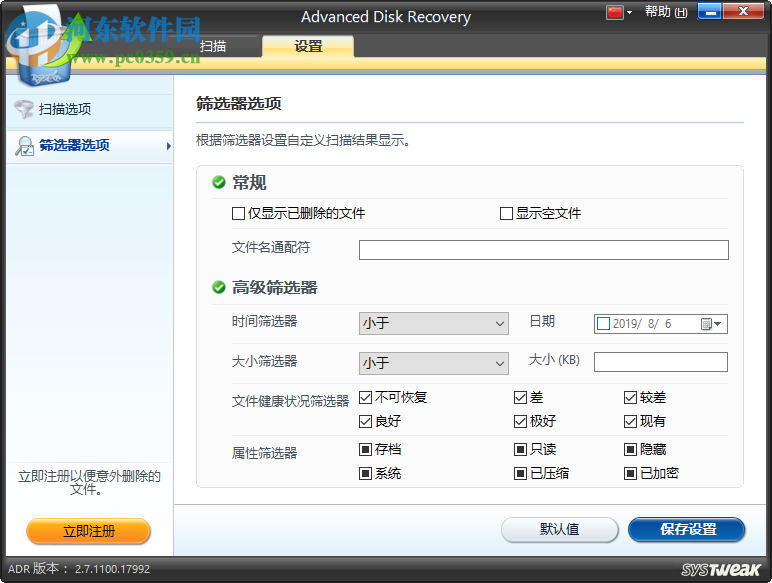Click the 2019/ 8/ 6 date value
Screen dimensions: 772x583
(642, 324)
